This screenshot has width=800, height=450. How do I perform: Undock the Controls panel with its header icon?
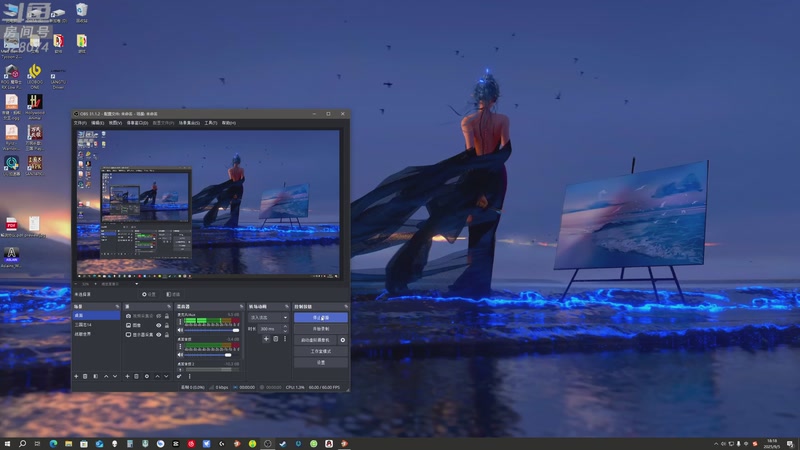click(x=346, y=307)
